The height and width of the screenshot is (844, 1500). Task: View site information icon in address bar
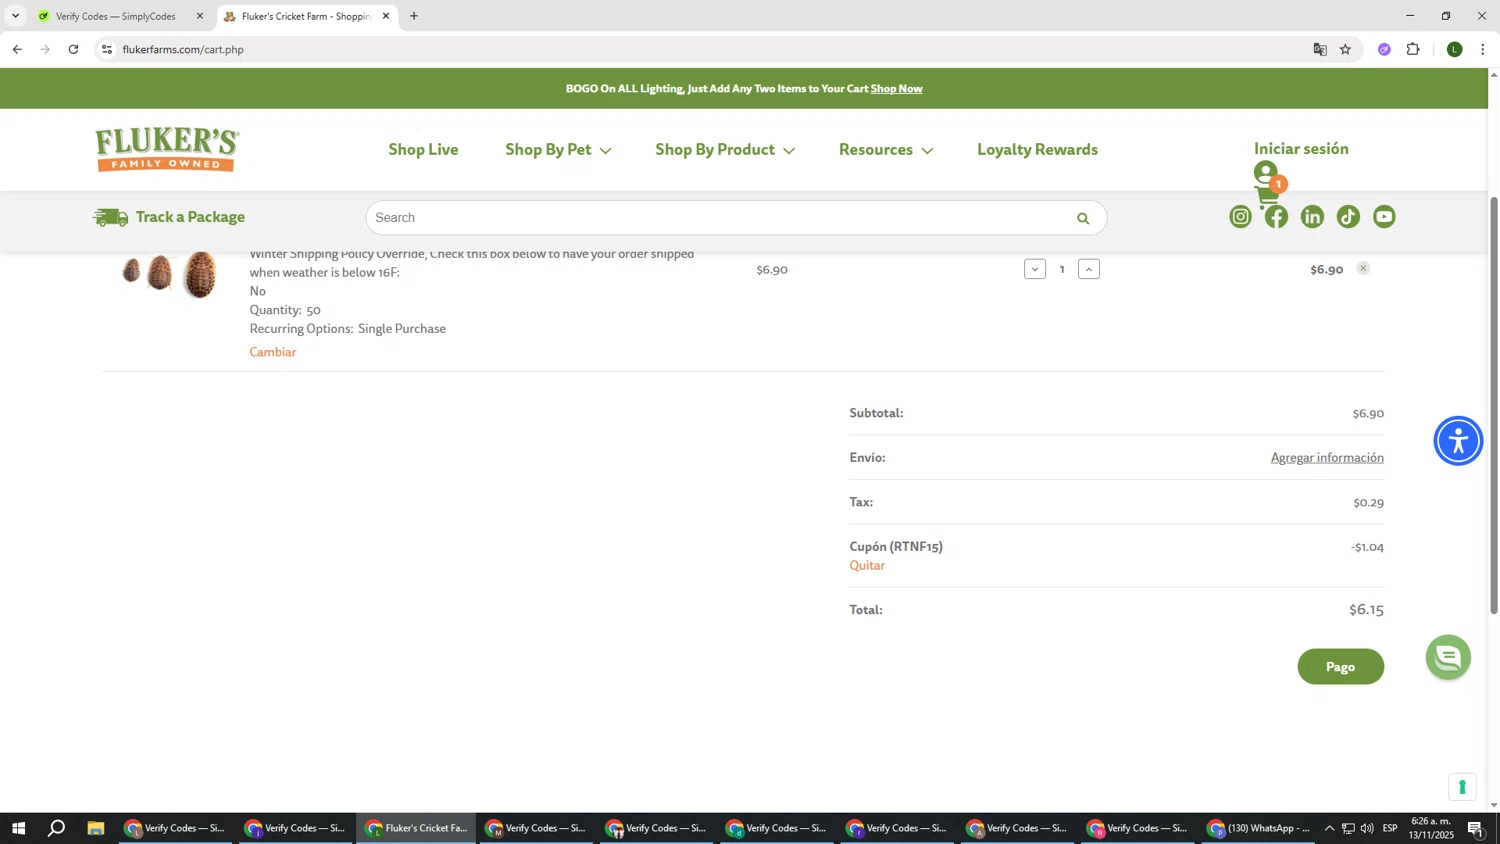click(107, 49)
